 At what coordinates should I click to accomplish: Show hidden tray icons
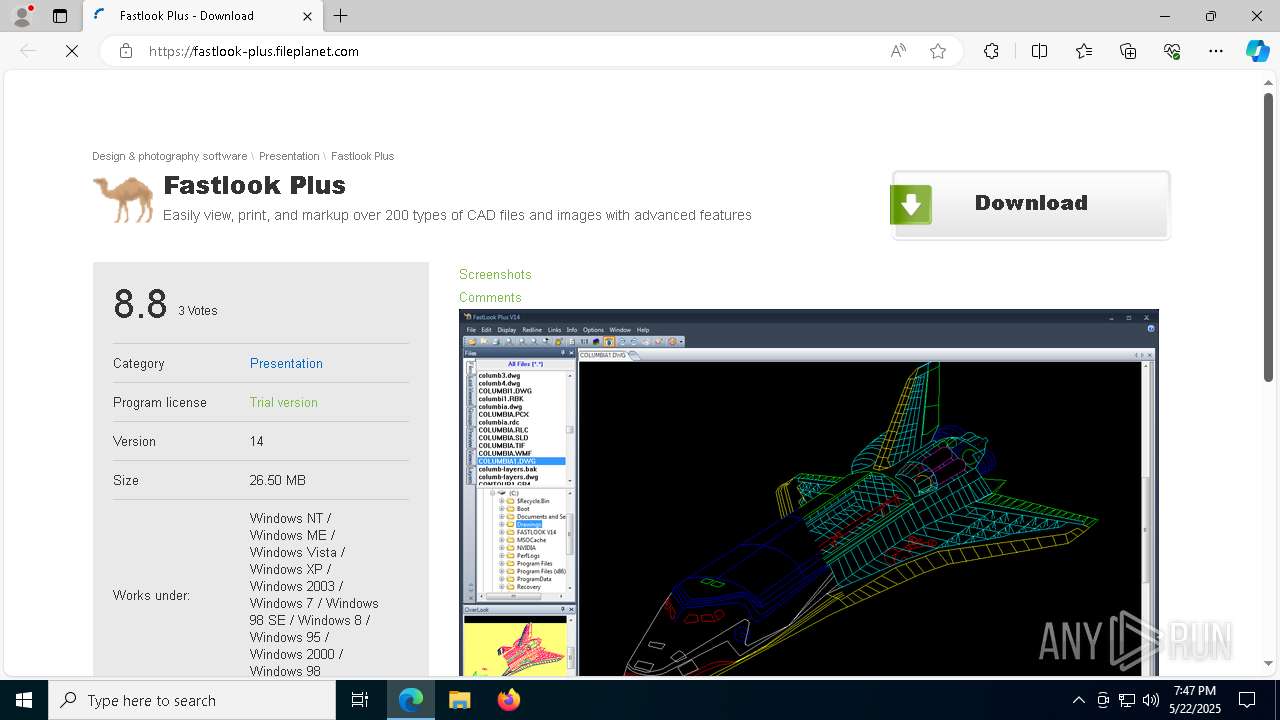(1078, 700)
